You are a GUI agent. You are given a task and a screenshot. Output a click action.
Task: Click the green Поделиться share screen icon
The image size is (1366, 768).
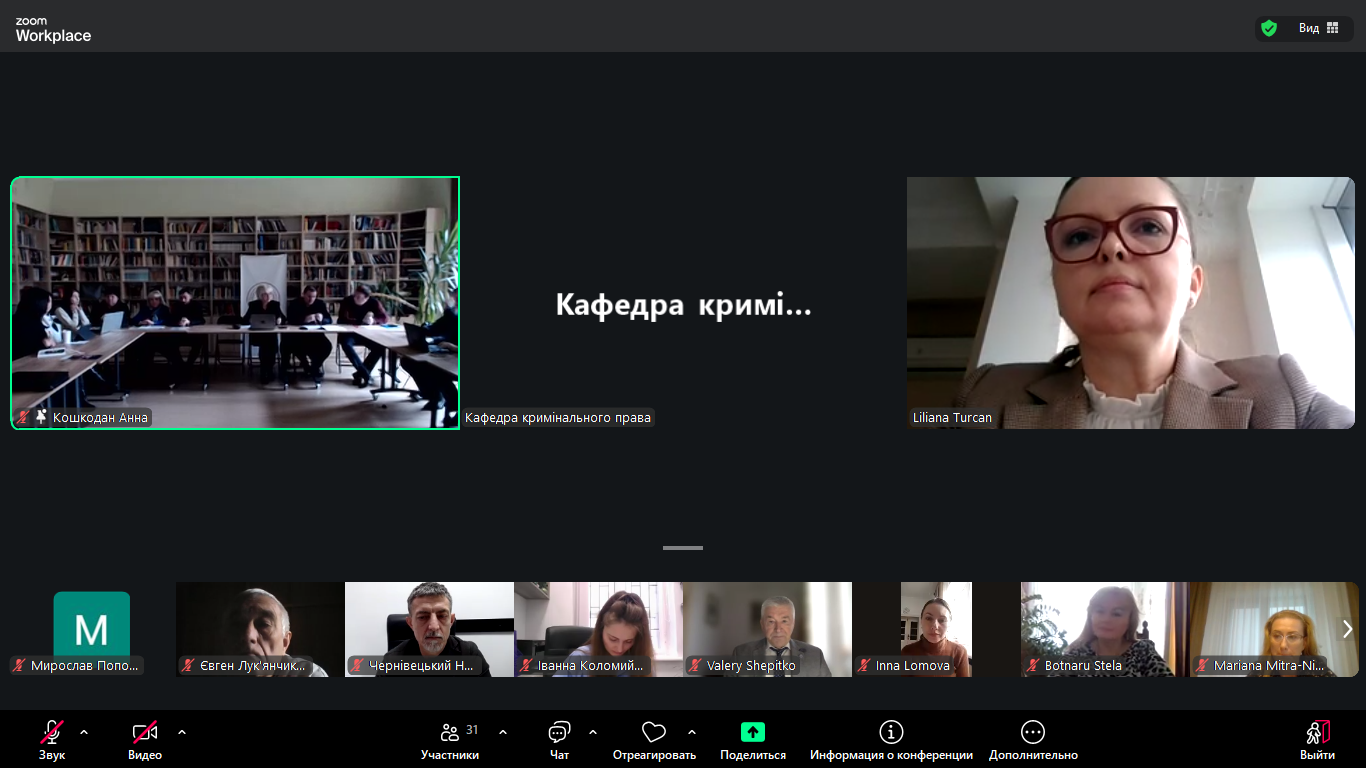point(753,732)
